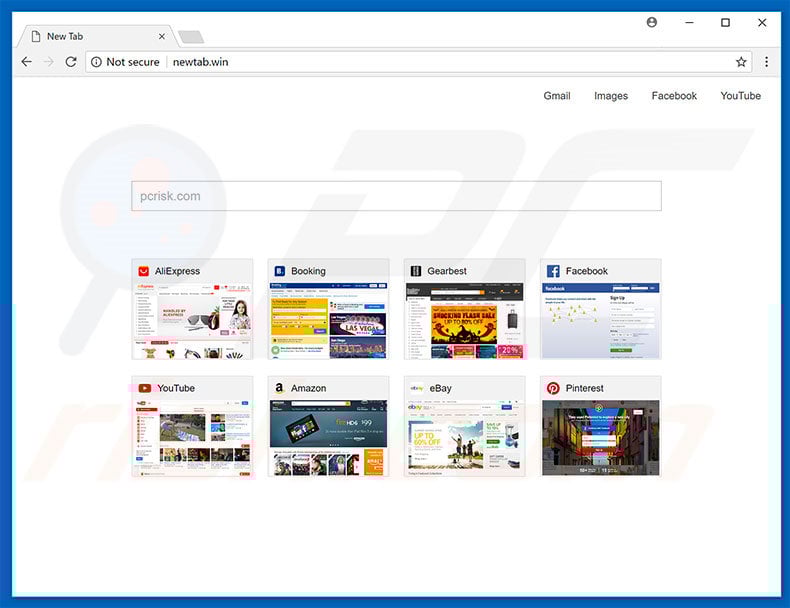This screenshot has width=790, height=608.
Task: Click the Booking logo icon
Action: [x=280, y=271]
